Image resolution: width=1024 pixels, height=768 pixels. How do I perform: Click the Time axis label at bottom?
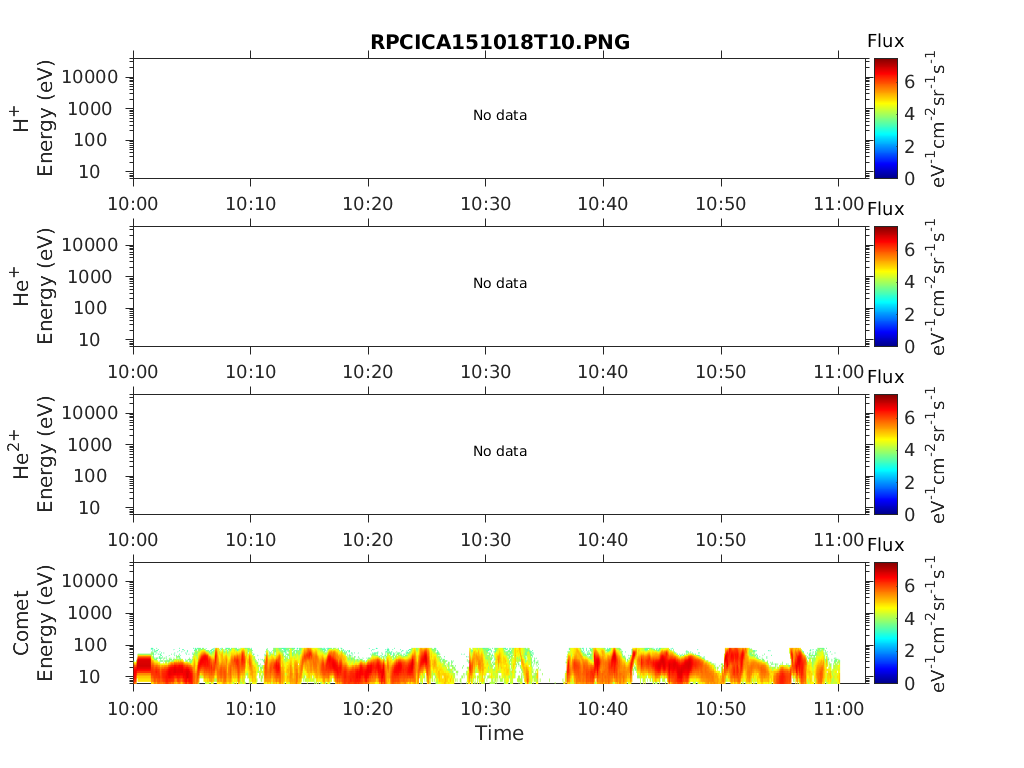[x=499, y=733]
